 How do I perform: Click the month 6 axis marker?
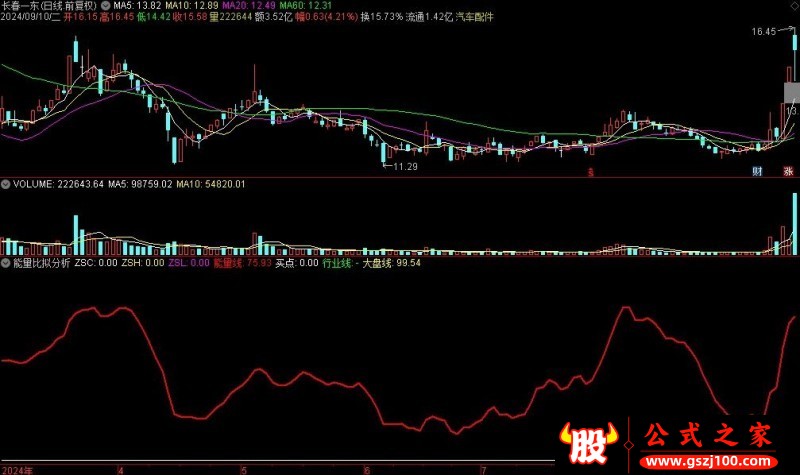[x=366, y=470]
